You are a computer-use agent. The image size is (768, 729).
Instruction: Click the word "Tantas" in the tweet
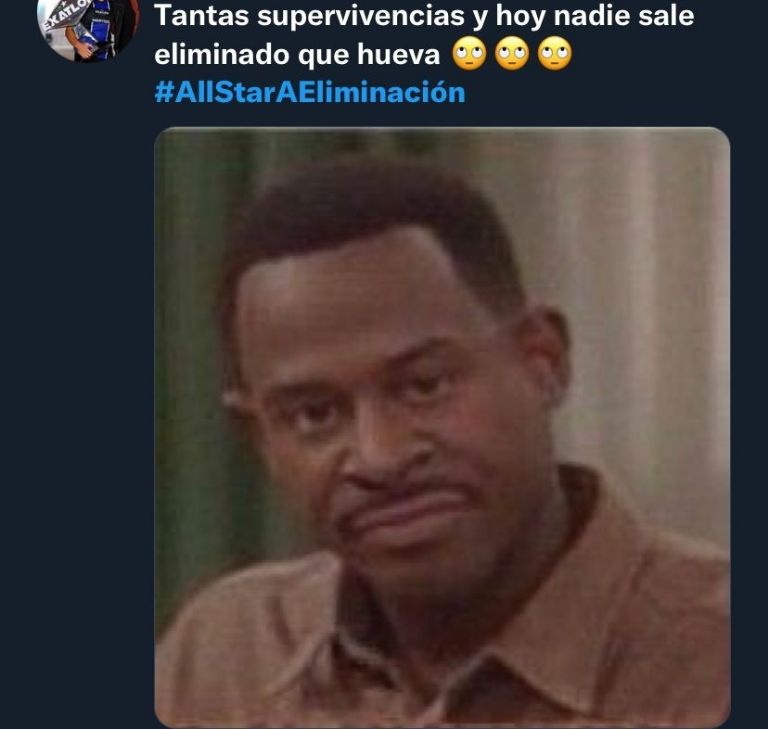(202, 16)
